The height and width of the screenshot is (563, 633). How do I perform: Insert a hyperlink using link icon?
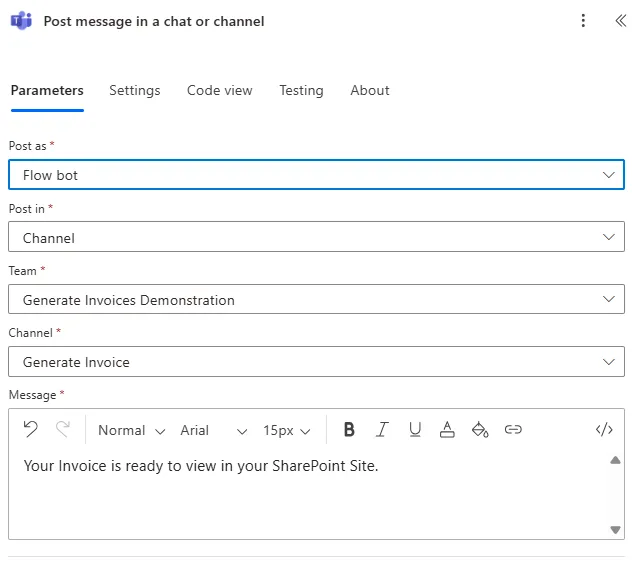point(513,430)
